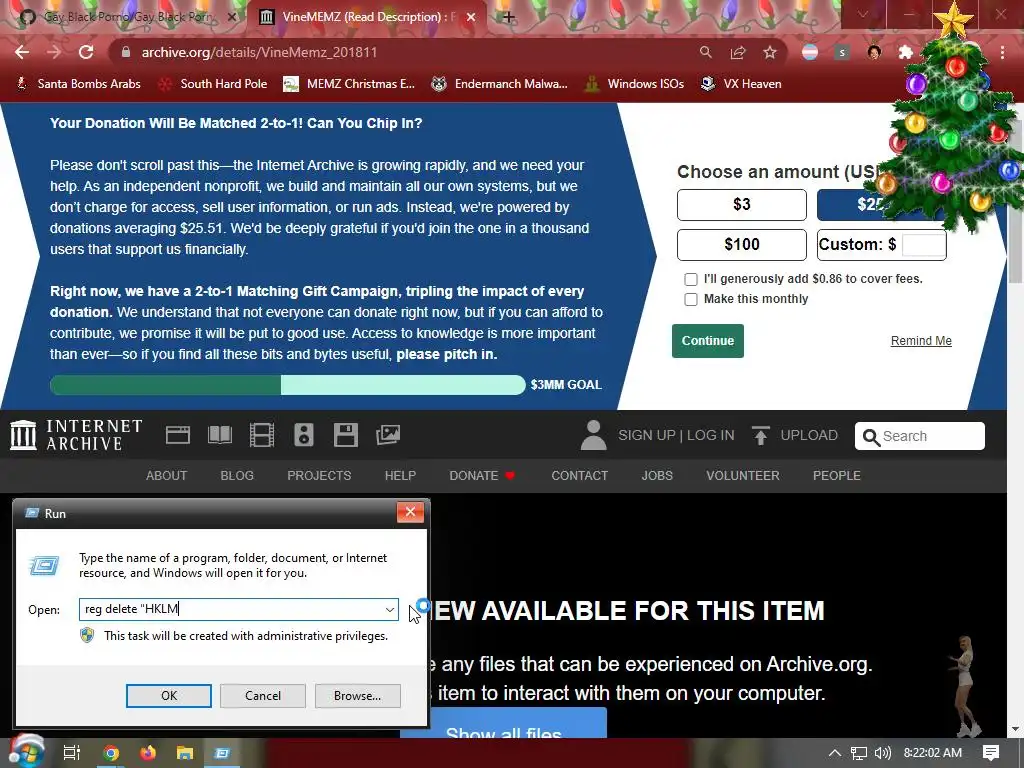Select the $3 donation amount
The image size is (1024, 768).
742,205
